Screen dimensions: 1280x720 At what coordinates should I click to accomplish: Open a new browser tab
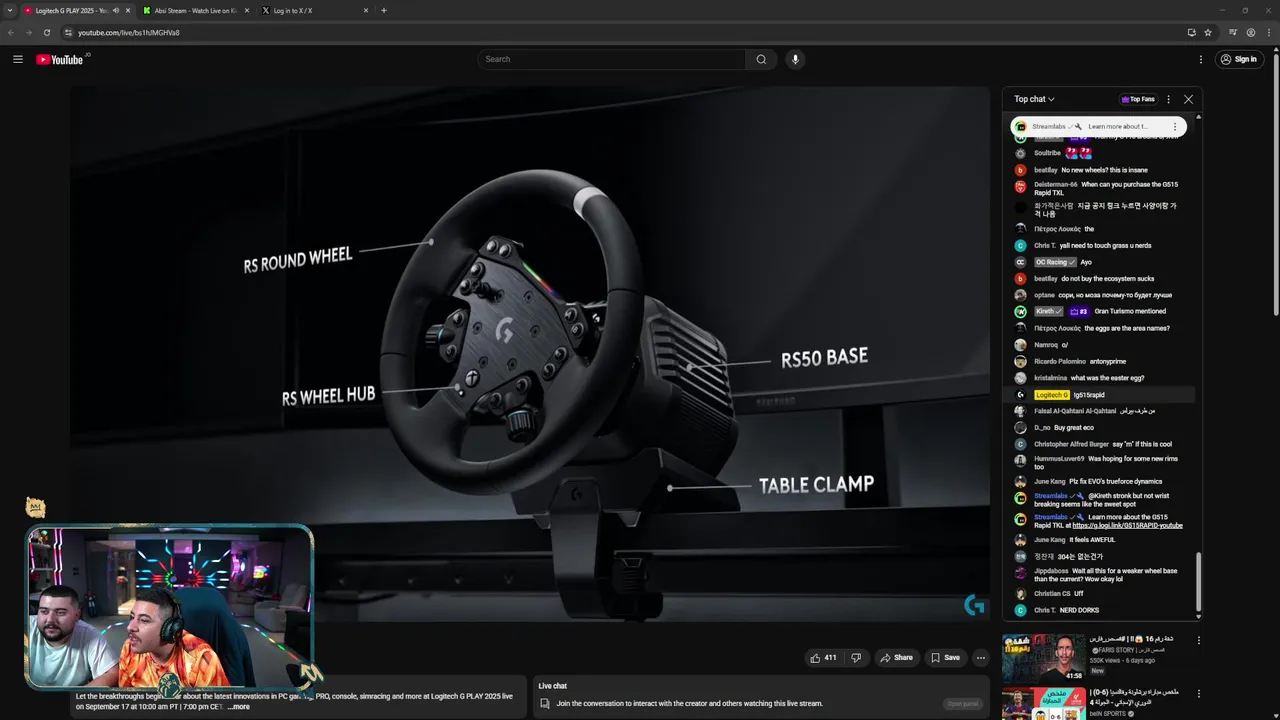pos(384,10)
